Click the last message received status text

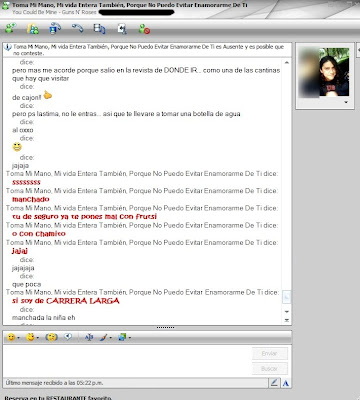(54, 383)
